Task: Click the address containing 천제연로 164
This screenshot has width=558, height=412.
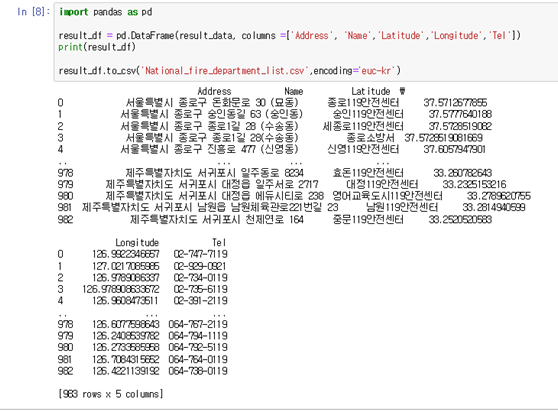Action: point(217,220)
